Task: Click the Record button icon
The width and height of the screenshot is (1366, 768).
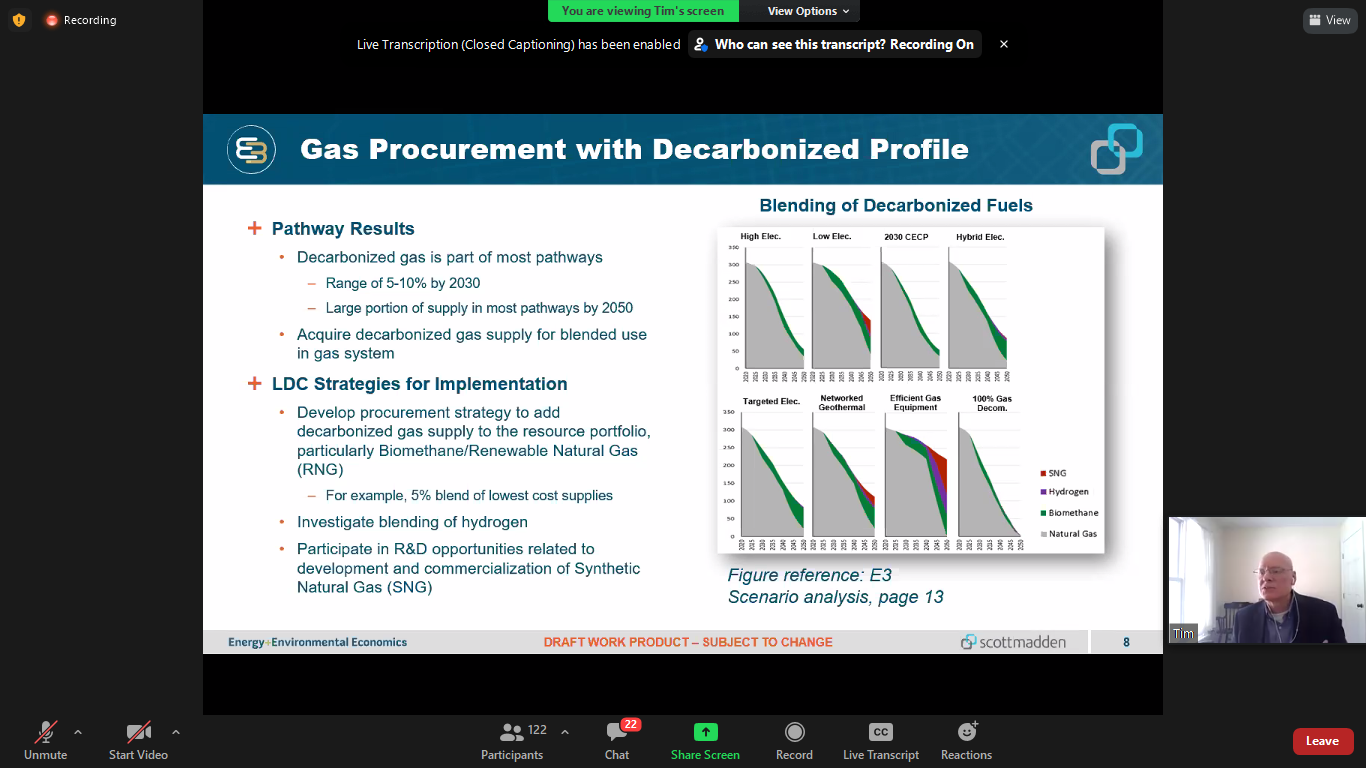Action: coord(794,732)
